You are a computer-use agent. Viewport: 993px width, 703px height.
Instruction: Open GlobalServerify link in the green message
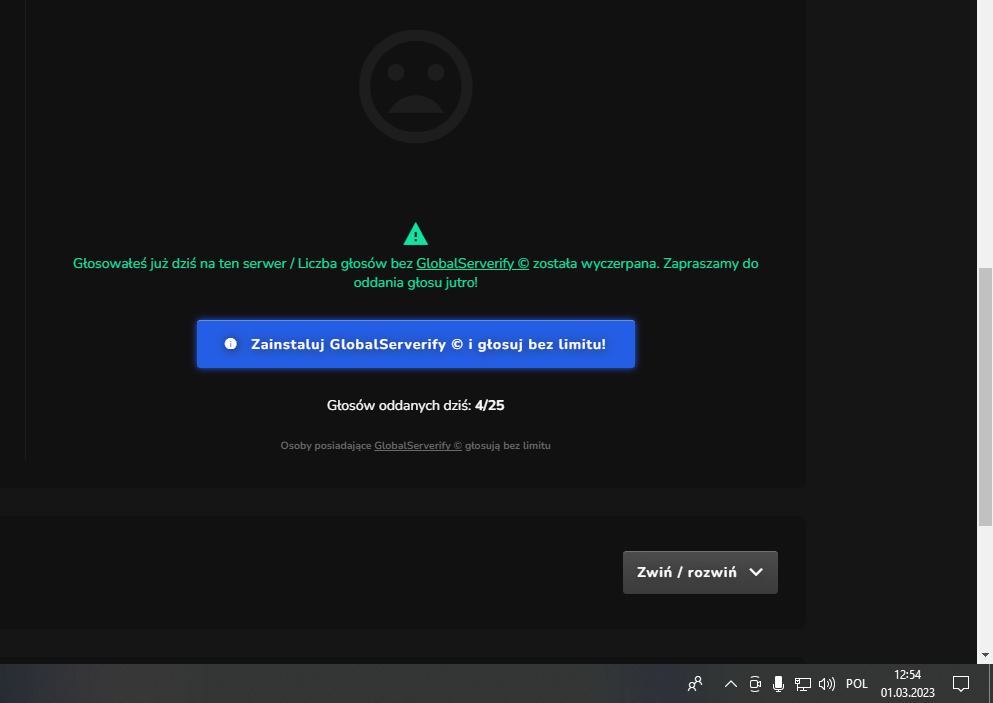(x=472, y=263)
